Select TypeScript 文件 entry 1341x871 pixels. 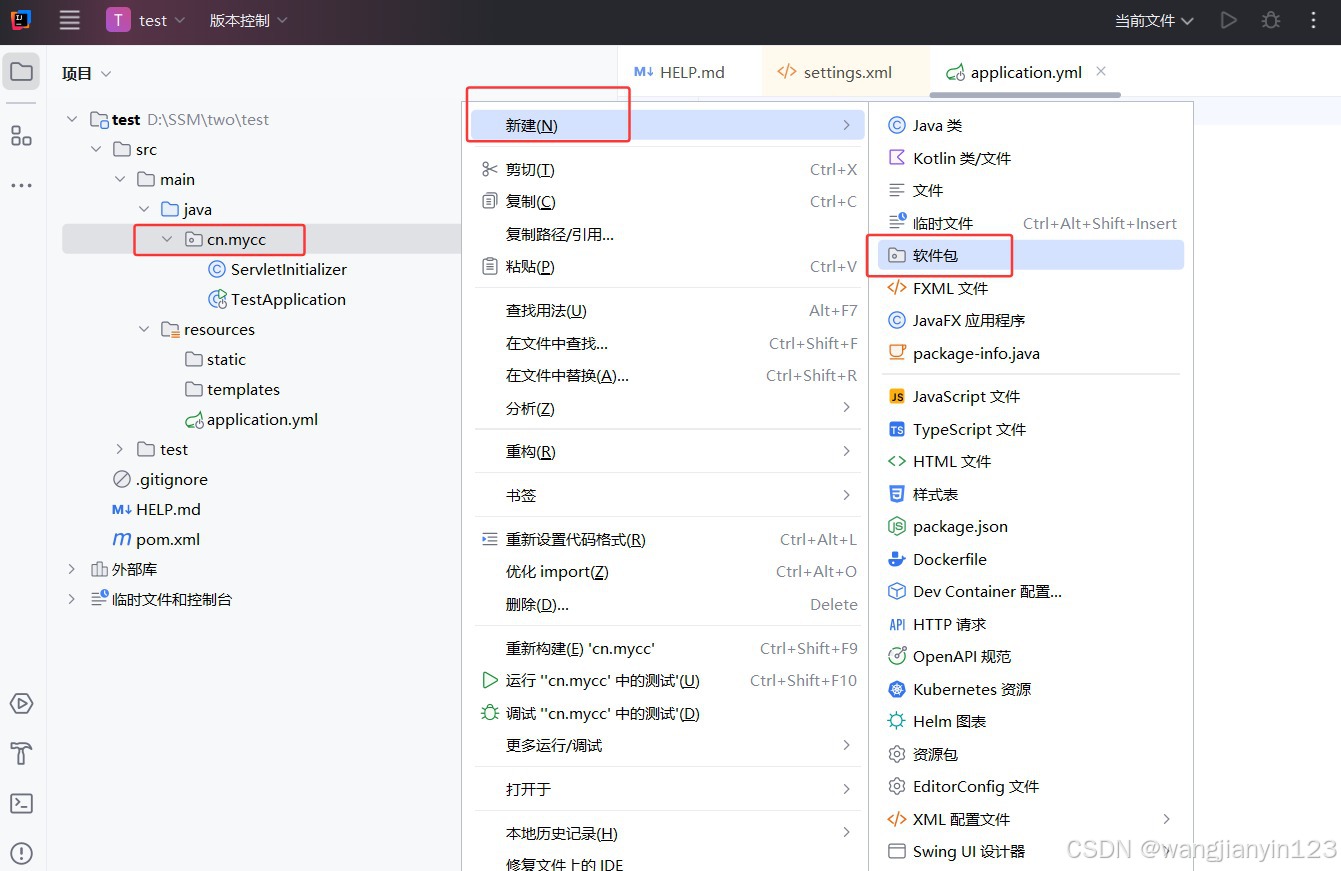(1031, 429)
